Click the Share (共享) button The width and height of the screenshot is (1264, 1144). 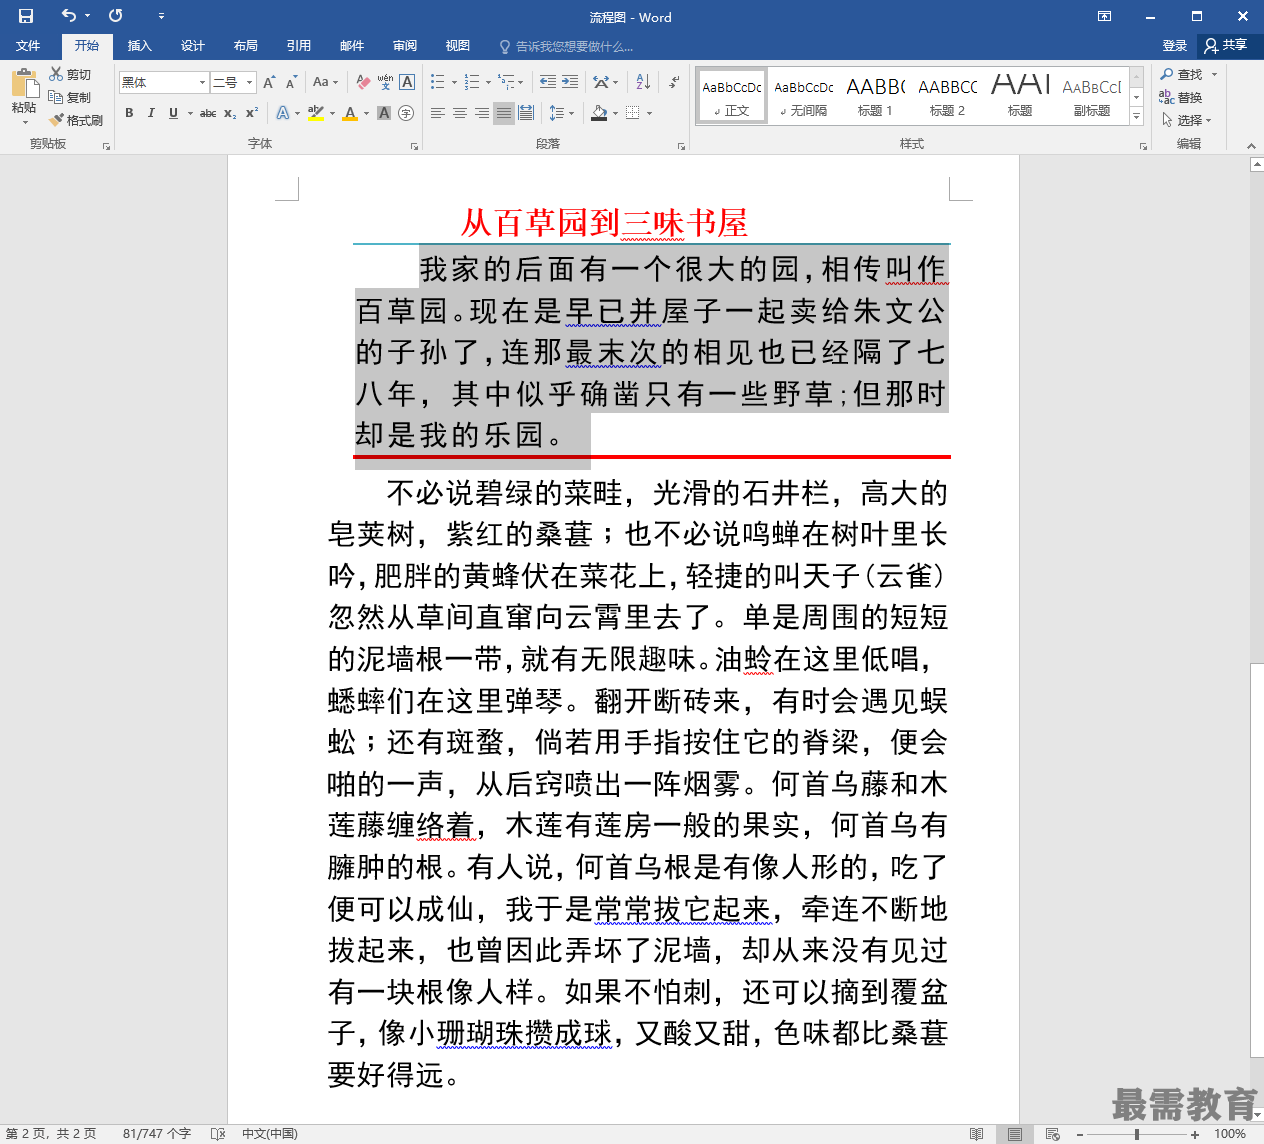pos(1227,46)
